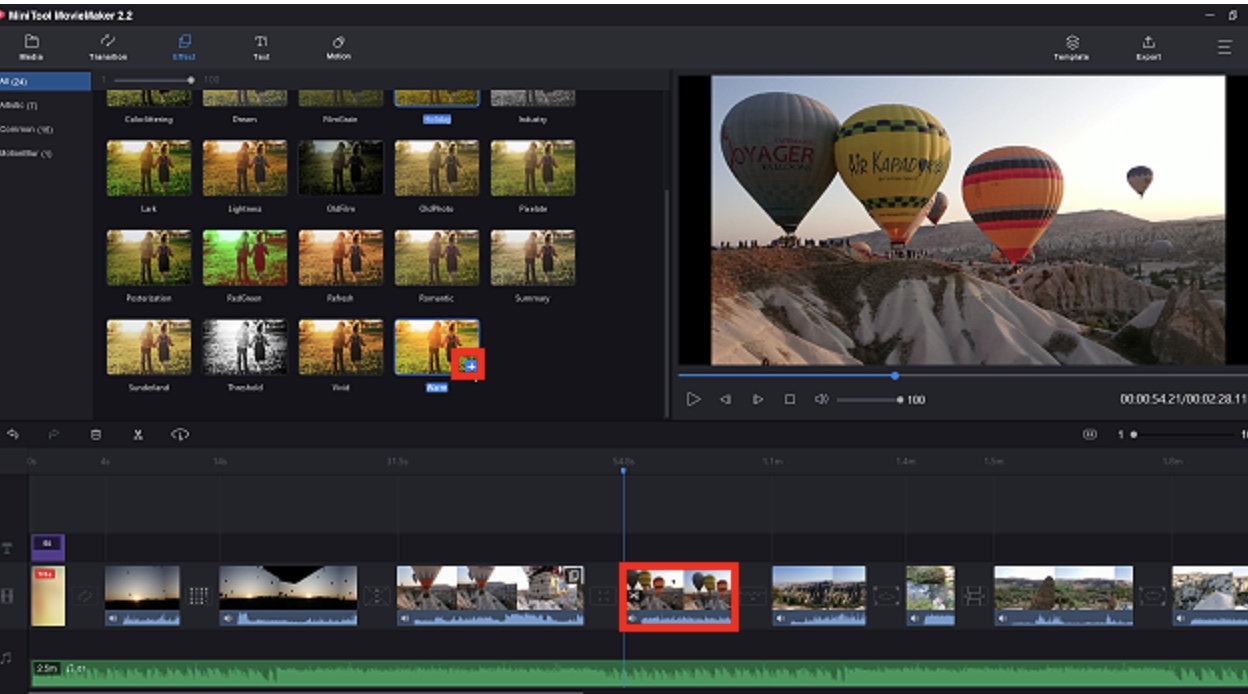The height and width of the screenshot is (694, 1248).
Task: Click zoom-to-fit timeline icon
Action: [x=1090, y=435]
